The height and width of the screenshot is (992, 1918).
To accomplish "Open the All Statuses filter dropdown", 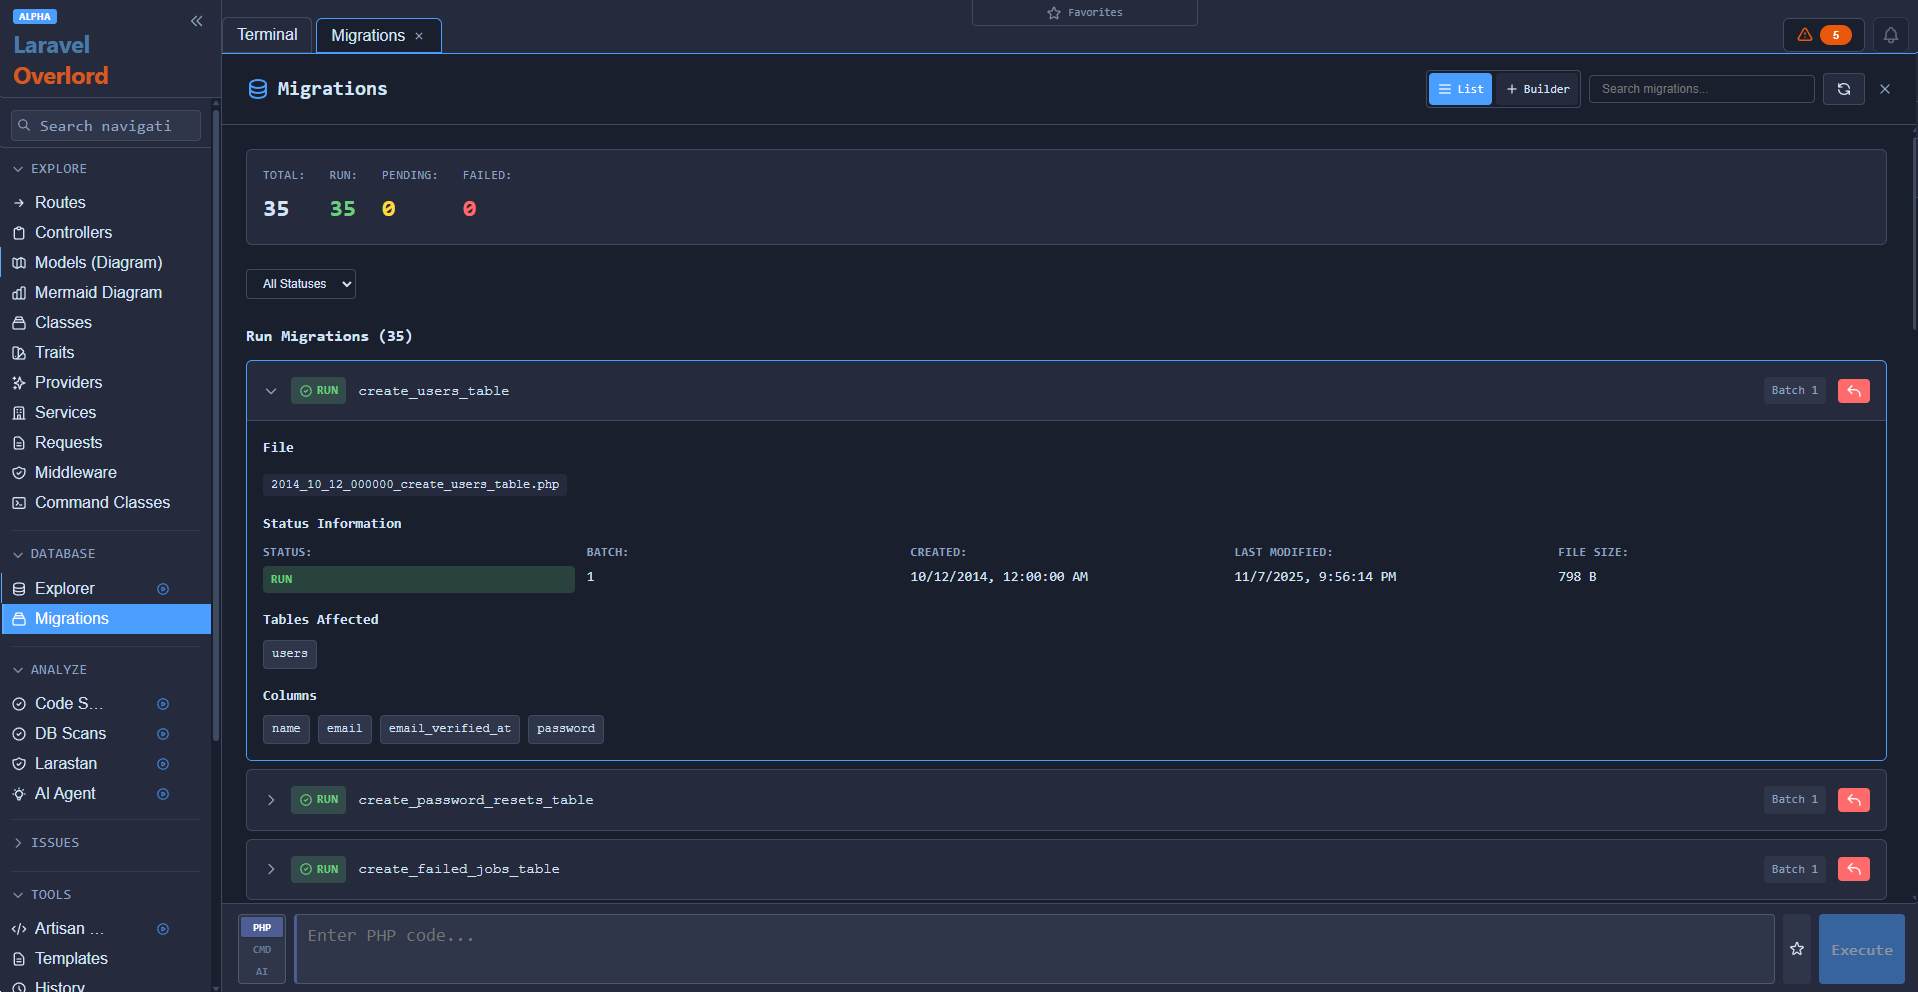I will (300, 284).
